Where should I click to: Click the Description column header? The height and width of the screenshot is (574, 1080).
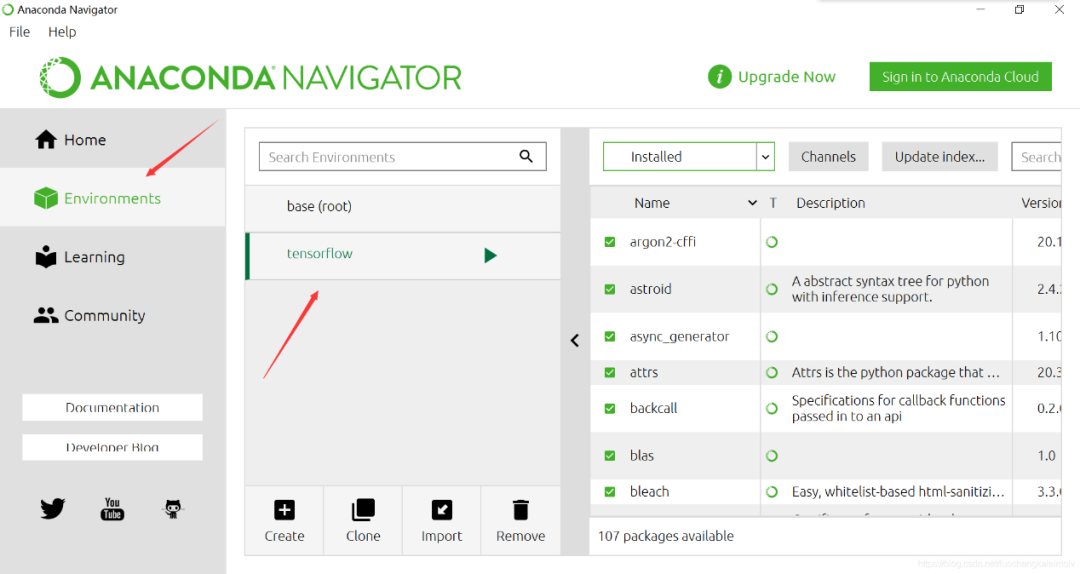click(831, 203)
